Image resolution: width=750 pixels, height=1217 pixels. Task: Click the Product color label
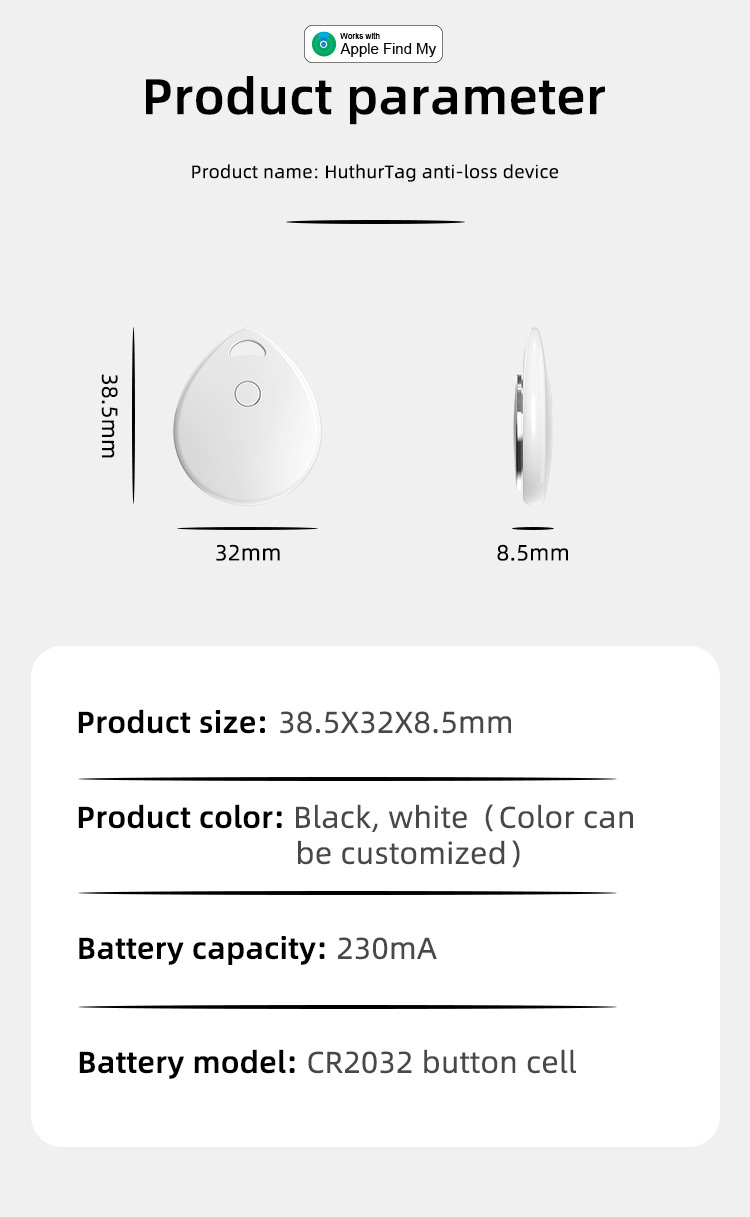[x=181, y=818]
